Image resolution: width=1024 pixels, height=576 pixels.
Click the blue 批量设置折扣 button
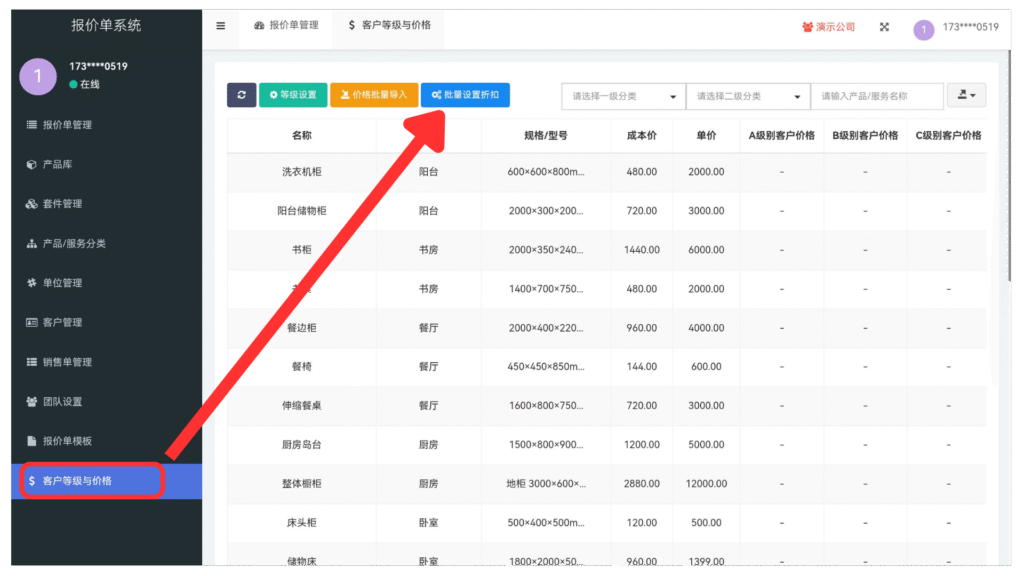click(x=465, y=95)
